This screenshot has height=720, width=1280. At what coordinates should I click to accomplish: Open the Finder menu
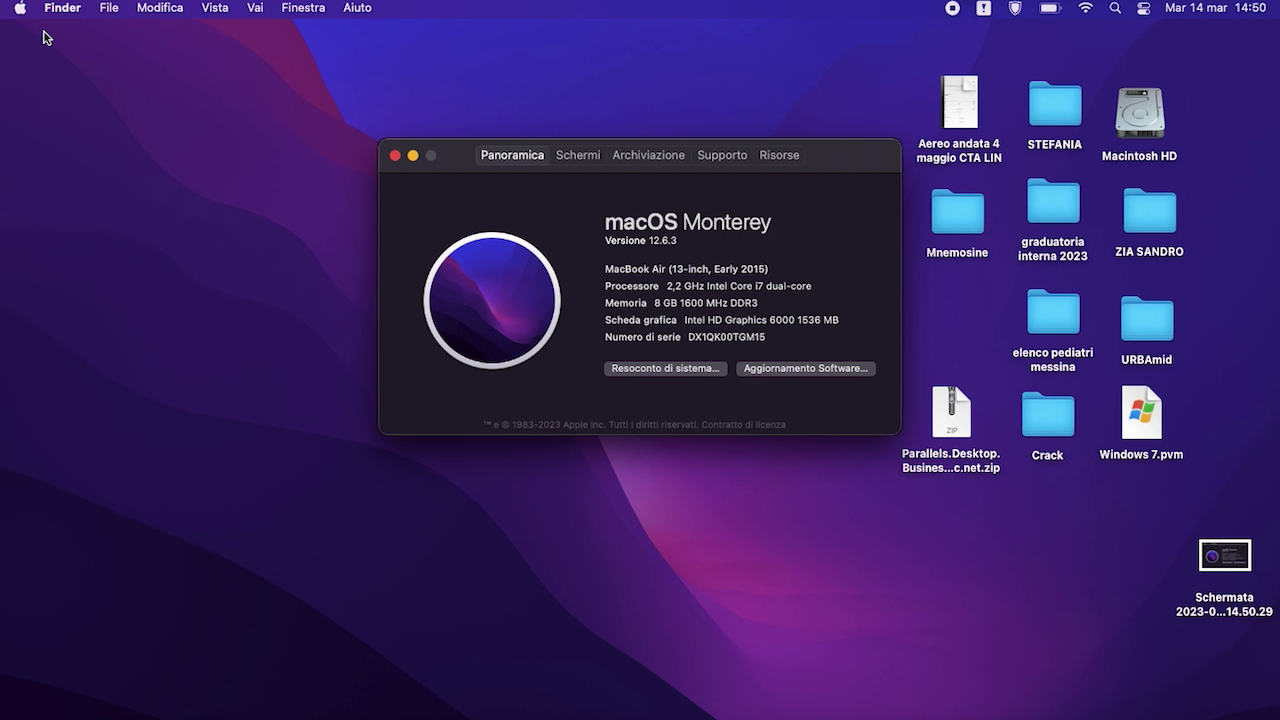pos(62,8)
